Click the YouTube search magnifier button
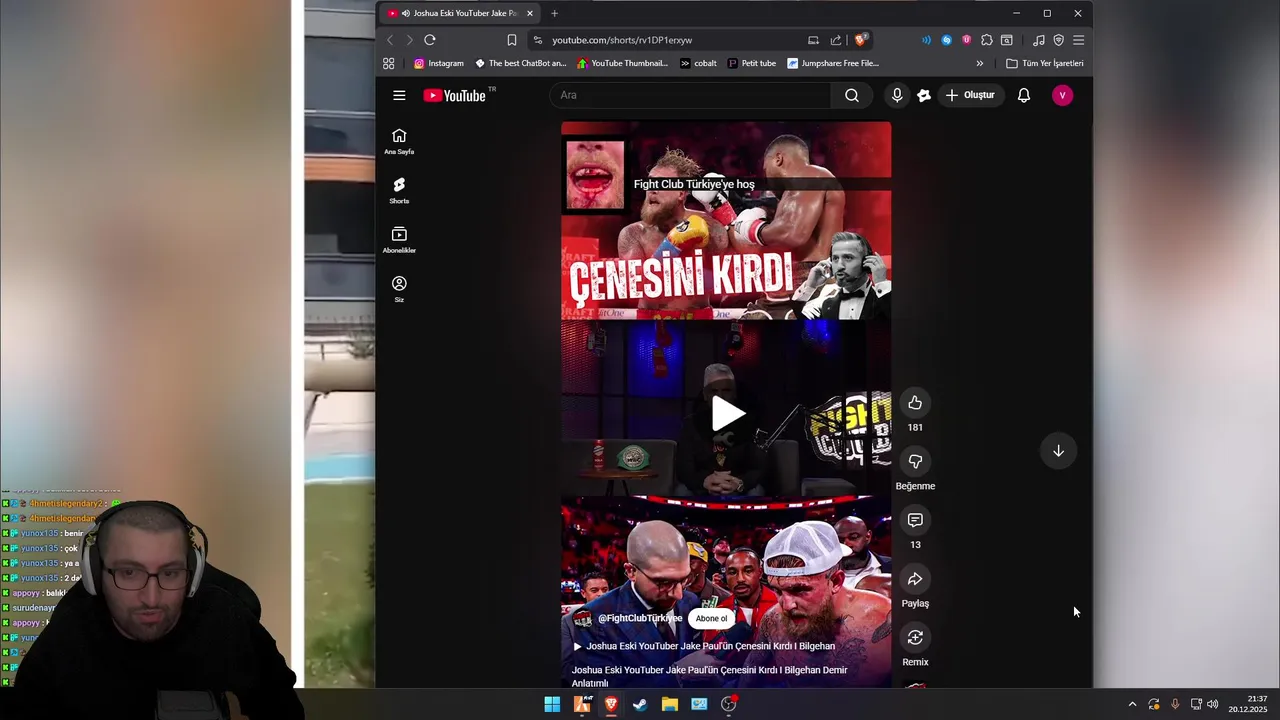 [851, 95]
